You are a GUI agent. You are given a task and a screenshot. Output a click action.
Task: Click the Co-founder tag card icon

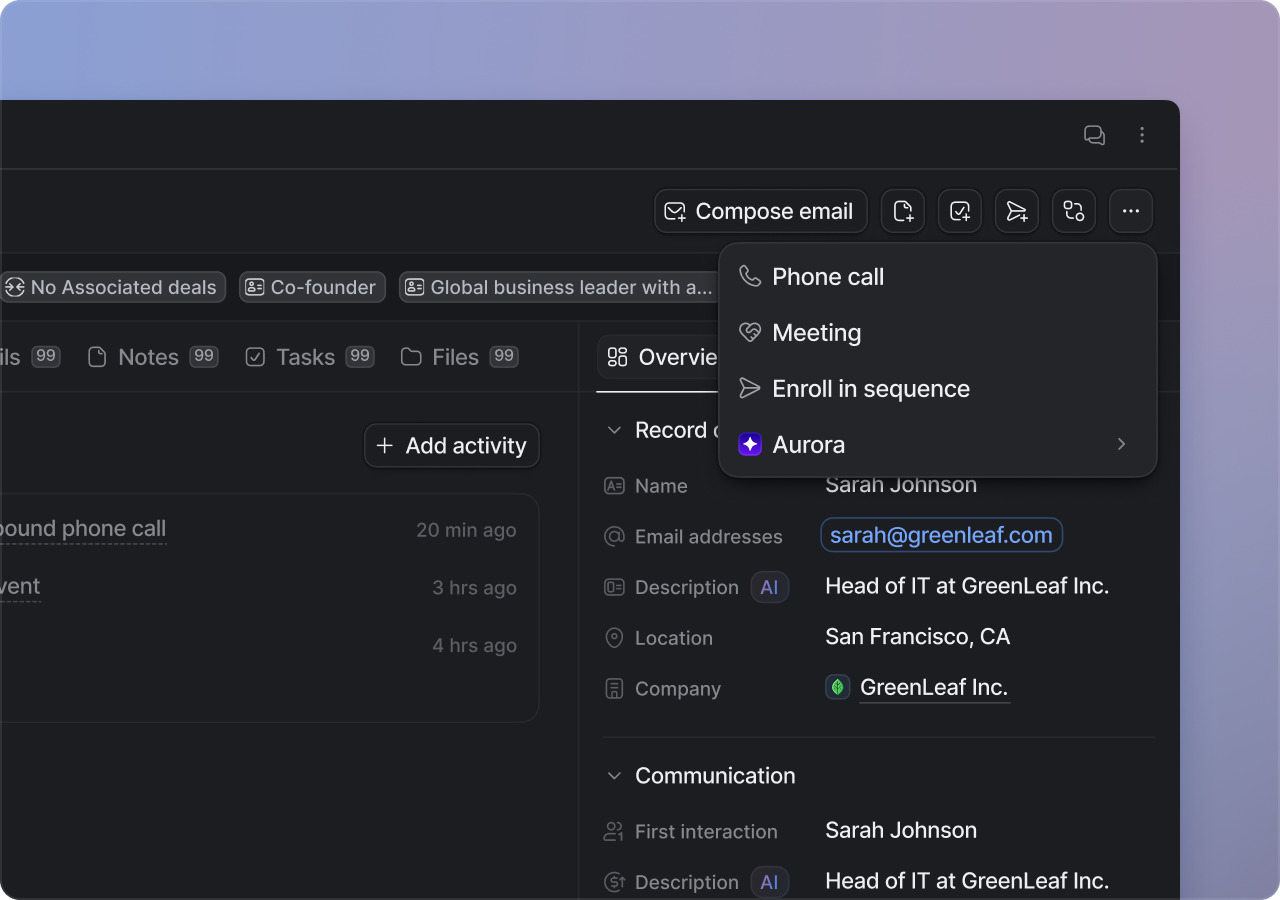pyautogui.click(x=255, y=287)
